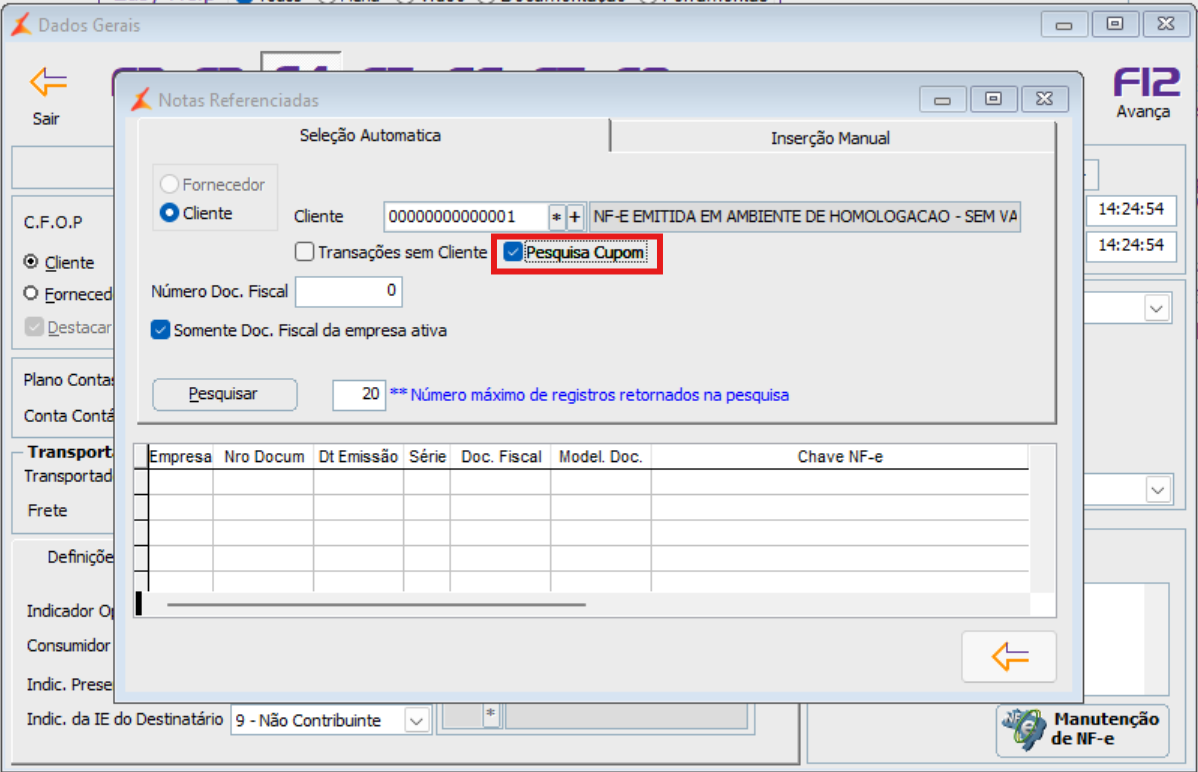1198x772 pixels.
Task: Click the second 14:24:54 time field
Action: 1131,245
